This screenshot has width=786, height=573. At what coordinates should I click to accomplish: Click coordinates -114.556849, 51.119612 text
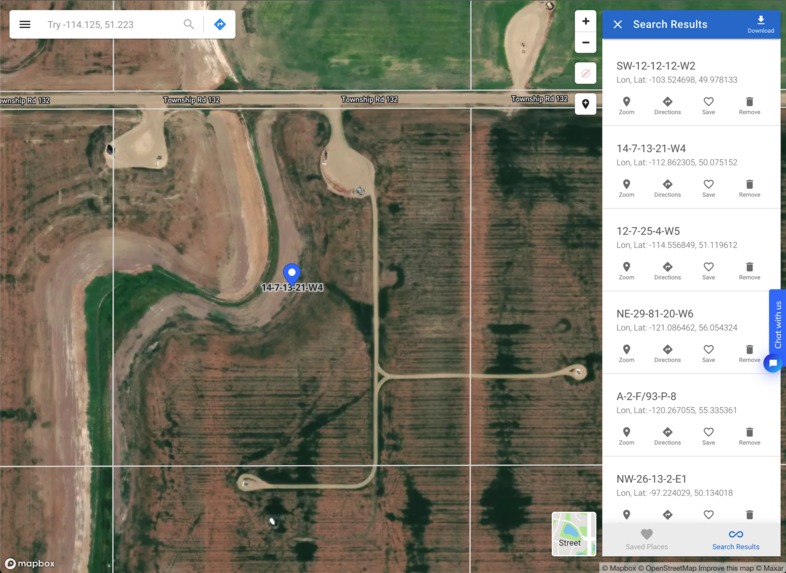click(693, 245)
